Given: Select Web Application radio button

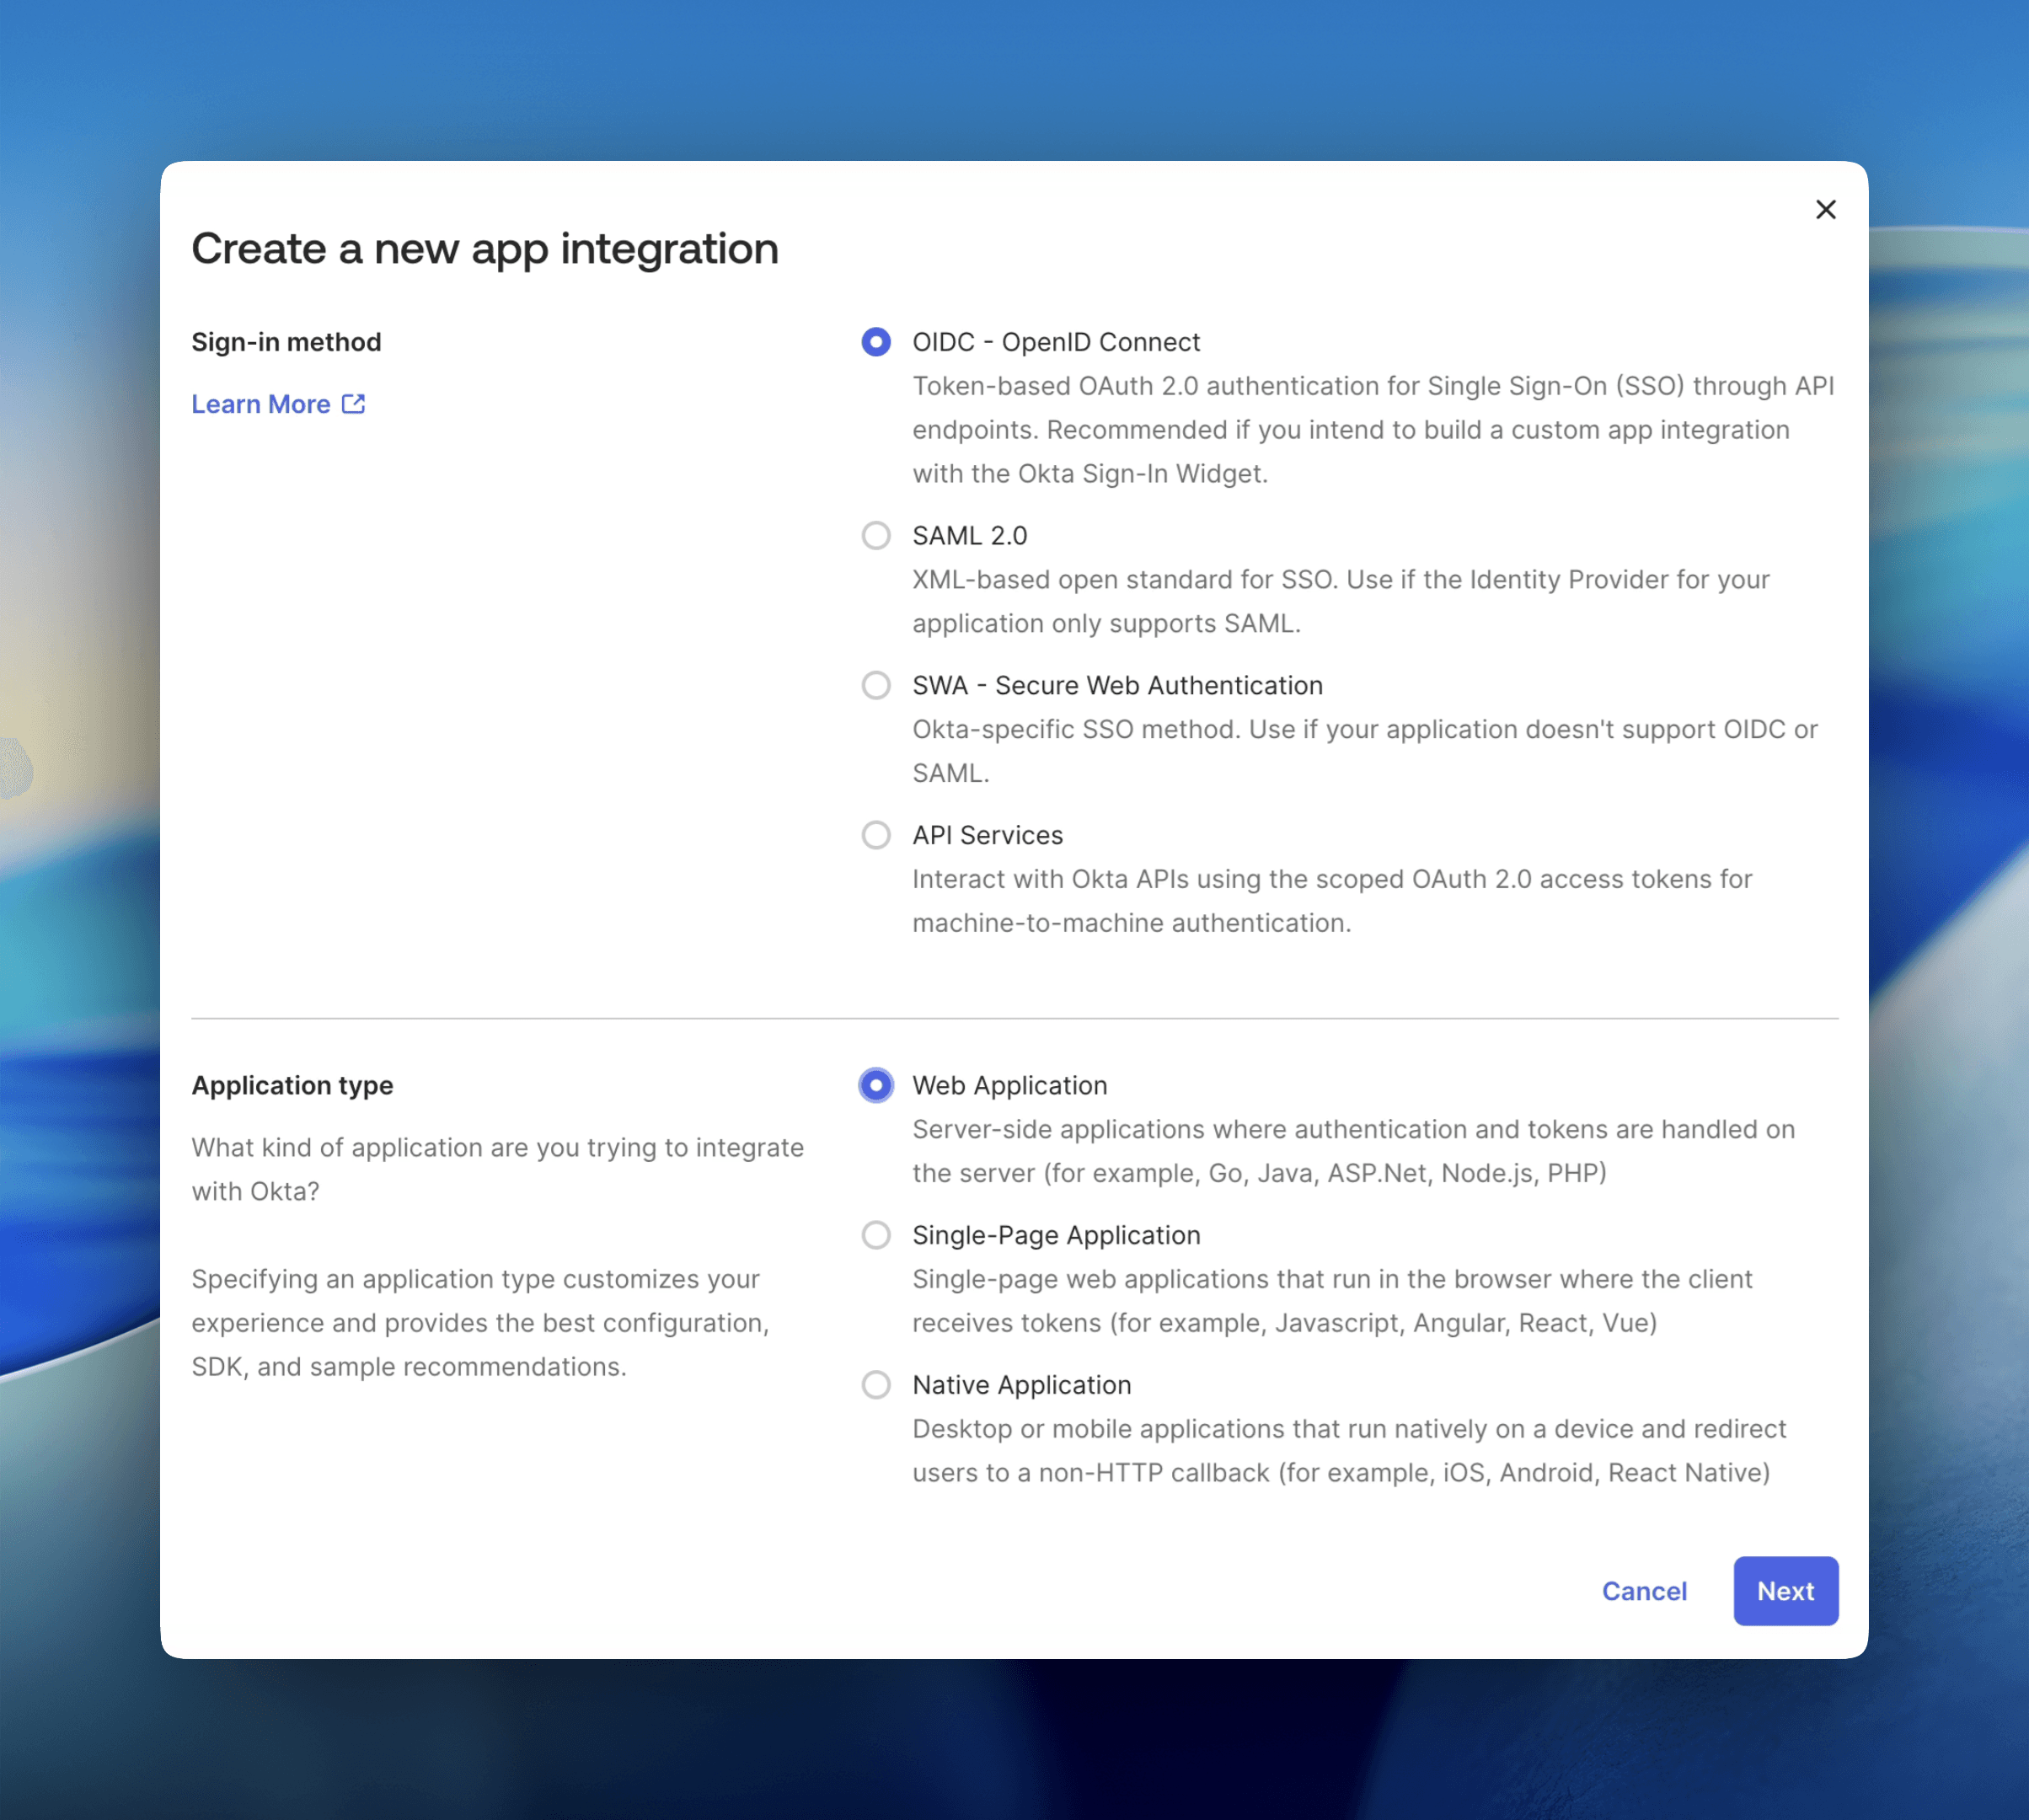Looking at the screenshot, I should pos(876,1086).
